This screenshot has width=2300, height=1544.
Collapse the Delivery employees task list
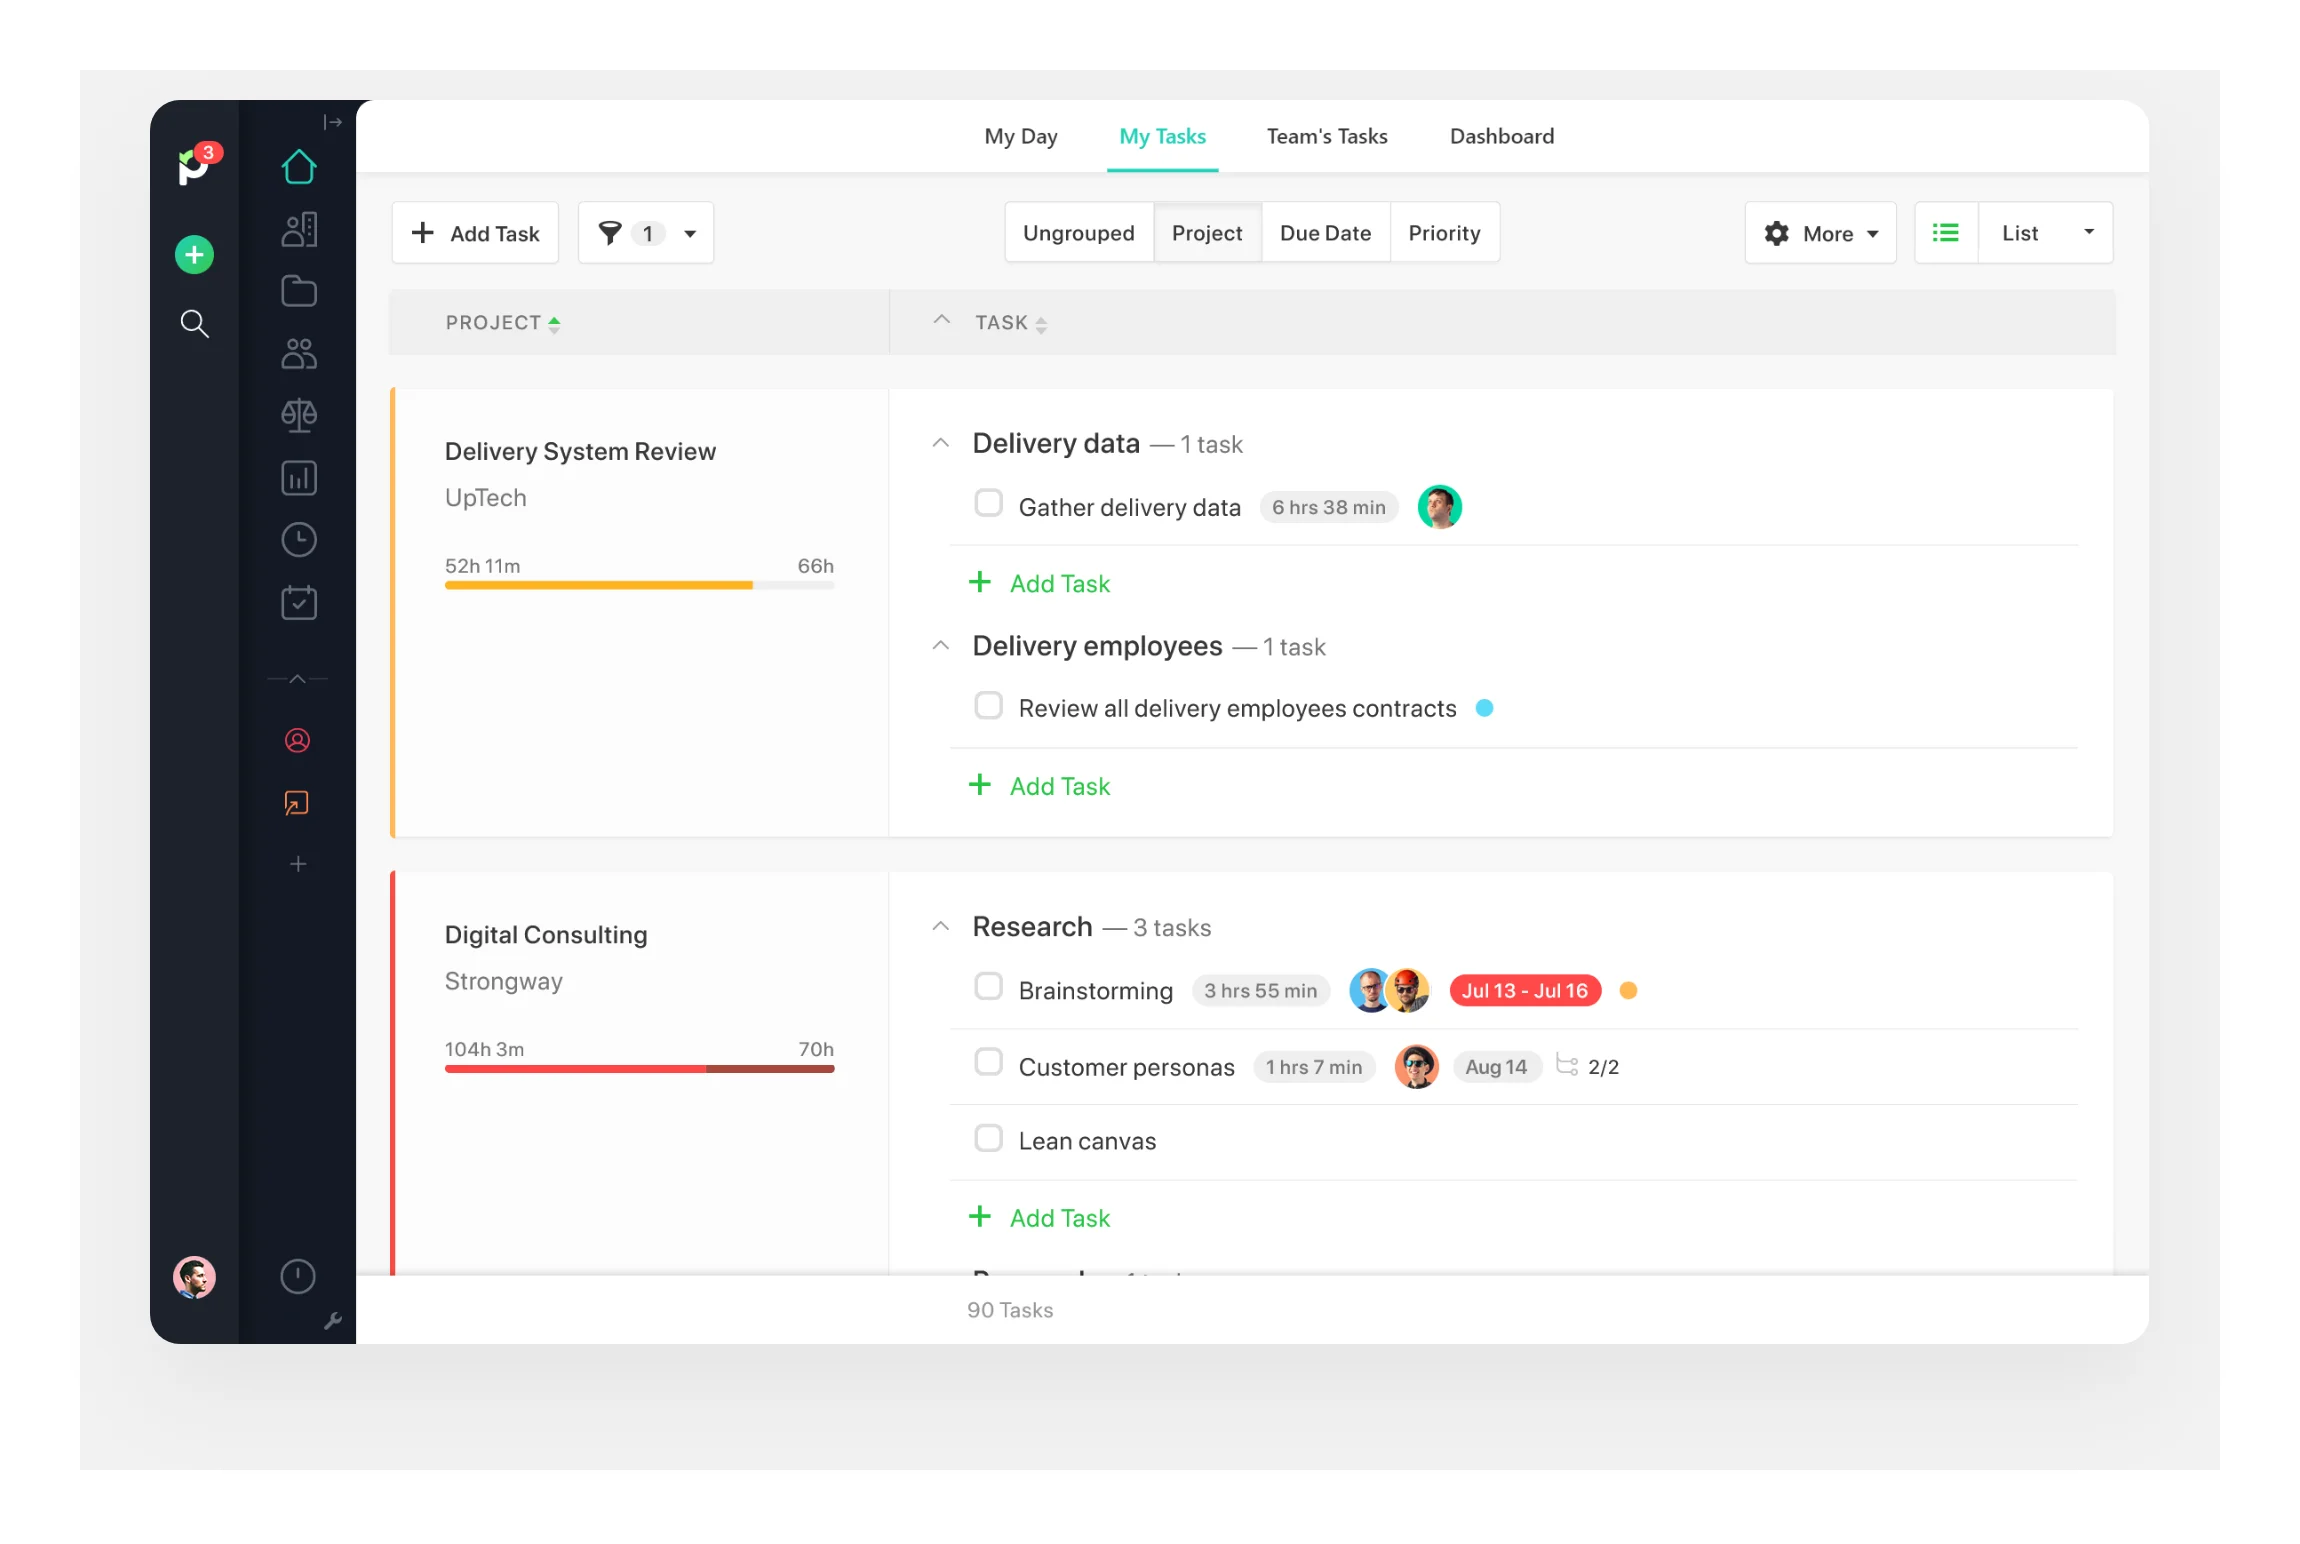coord(941,646)
